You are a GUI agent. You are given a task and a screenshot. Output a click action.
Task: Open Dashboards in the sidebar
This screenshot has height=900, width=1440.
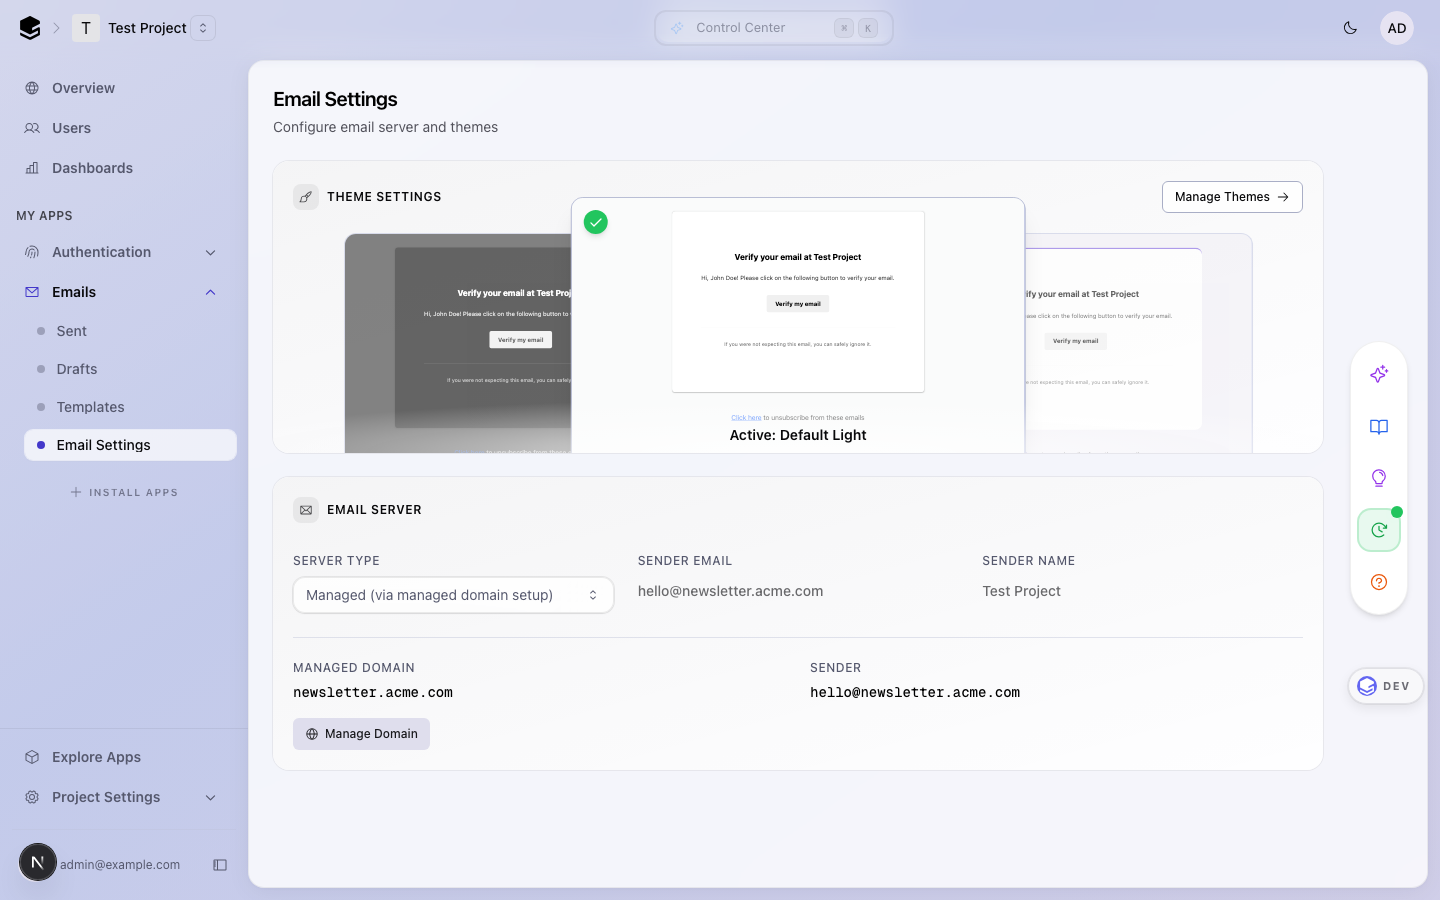[x=124, y=168]
